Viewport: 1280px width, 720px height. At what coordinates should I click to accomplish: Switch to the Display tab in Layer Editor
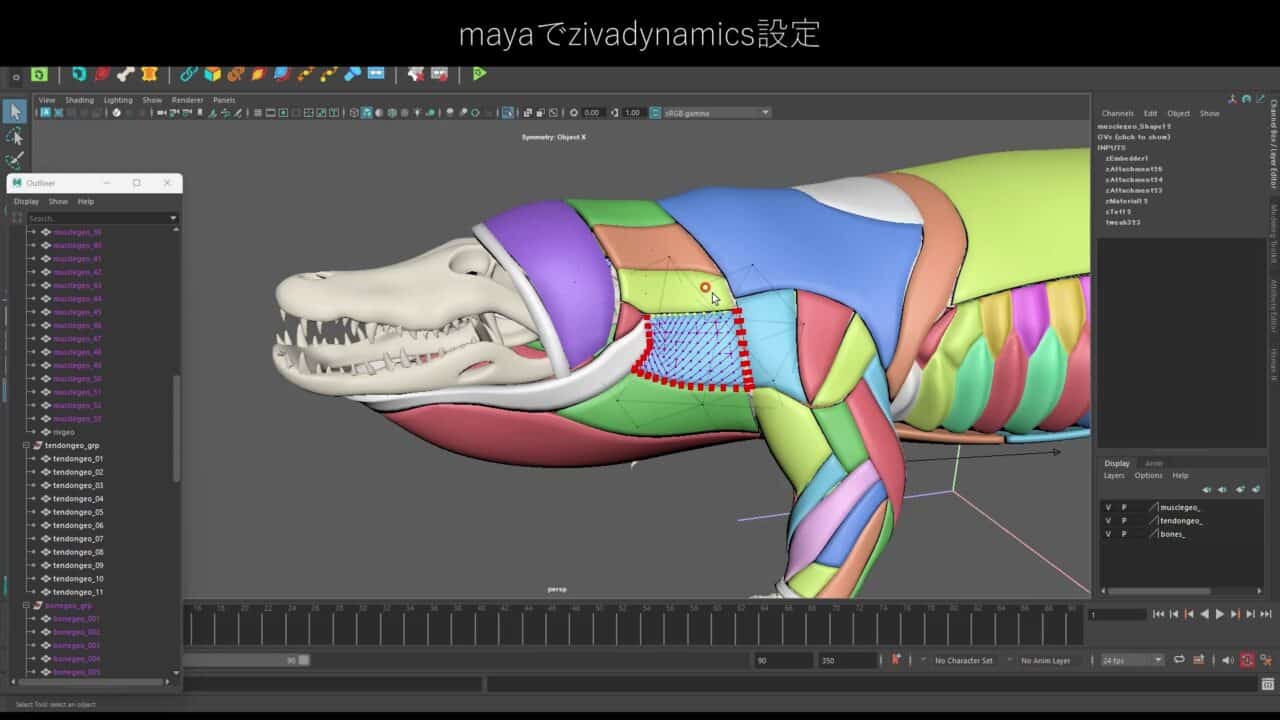[1117, 463]
